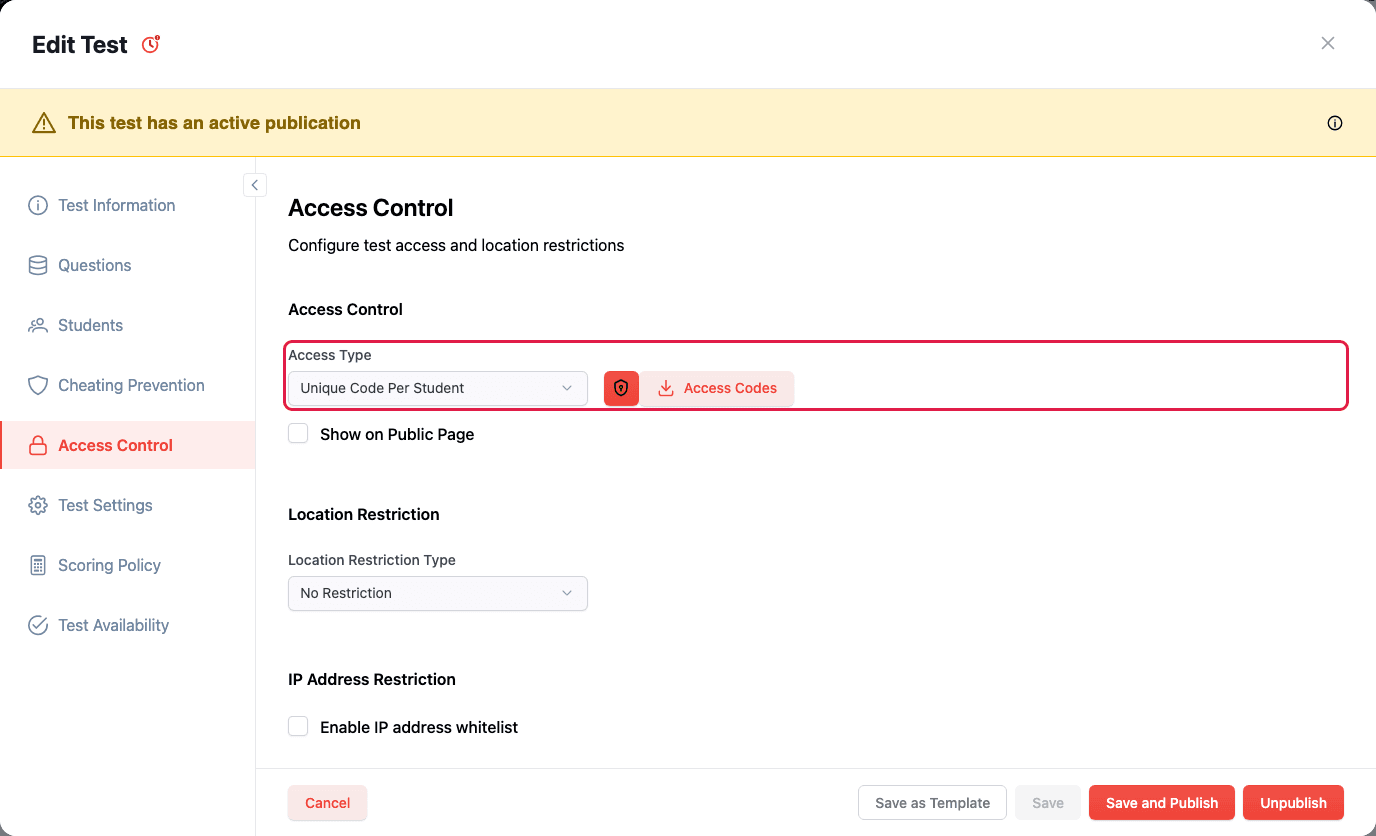Close the Edit Test dialog
This screenshot has width=1376, height=836.
1328,43
